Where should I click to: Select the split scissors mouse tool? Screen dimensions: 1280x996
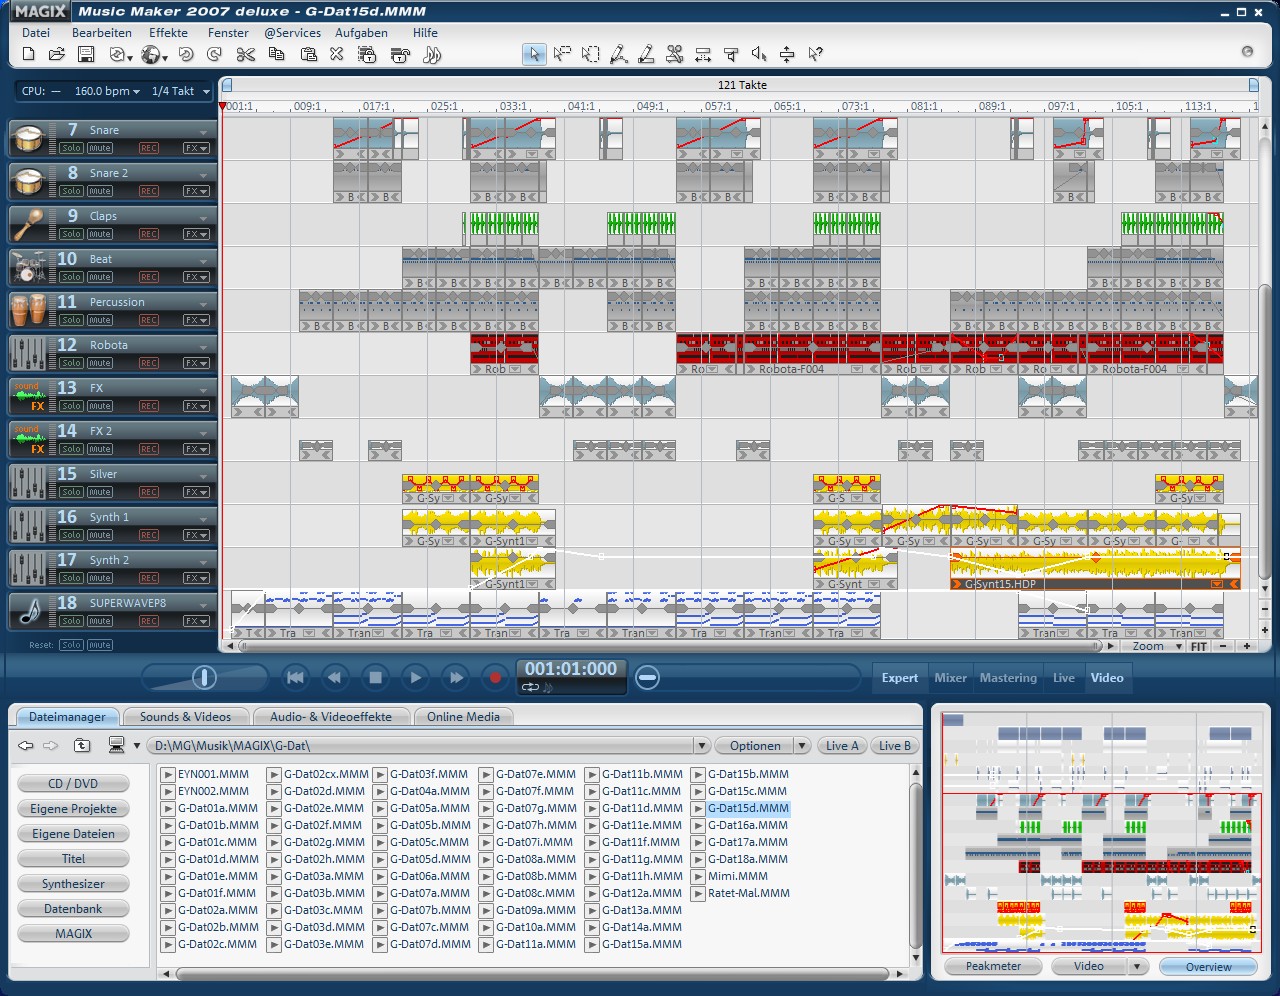coord(675,54)
